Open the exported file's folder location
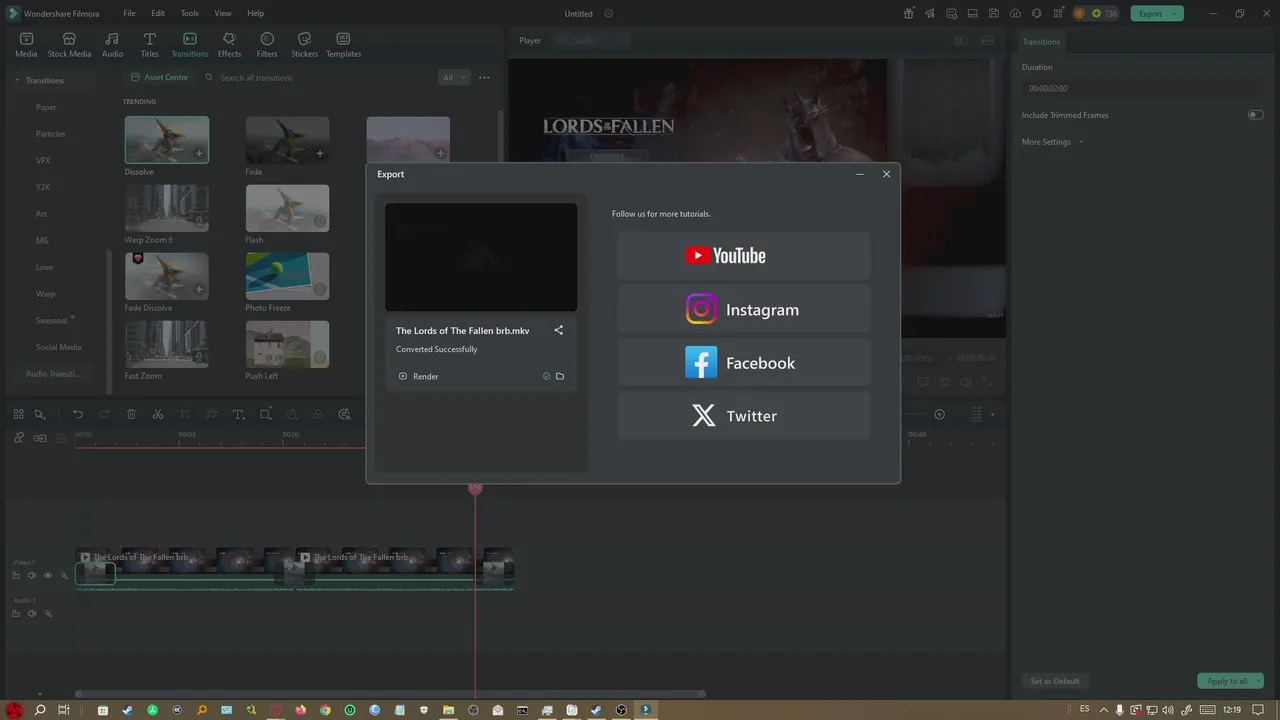Screen dimensions: 1280x720 pos(560,376)
